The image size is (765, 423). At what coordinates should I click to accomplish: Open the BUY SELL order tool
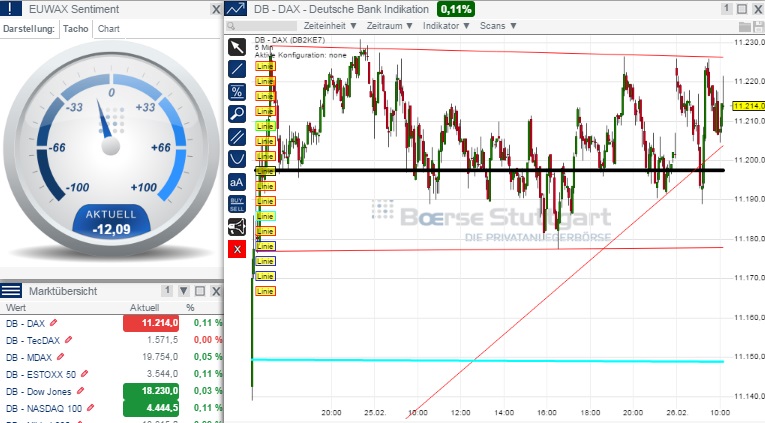coord(237,204)
